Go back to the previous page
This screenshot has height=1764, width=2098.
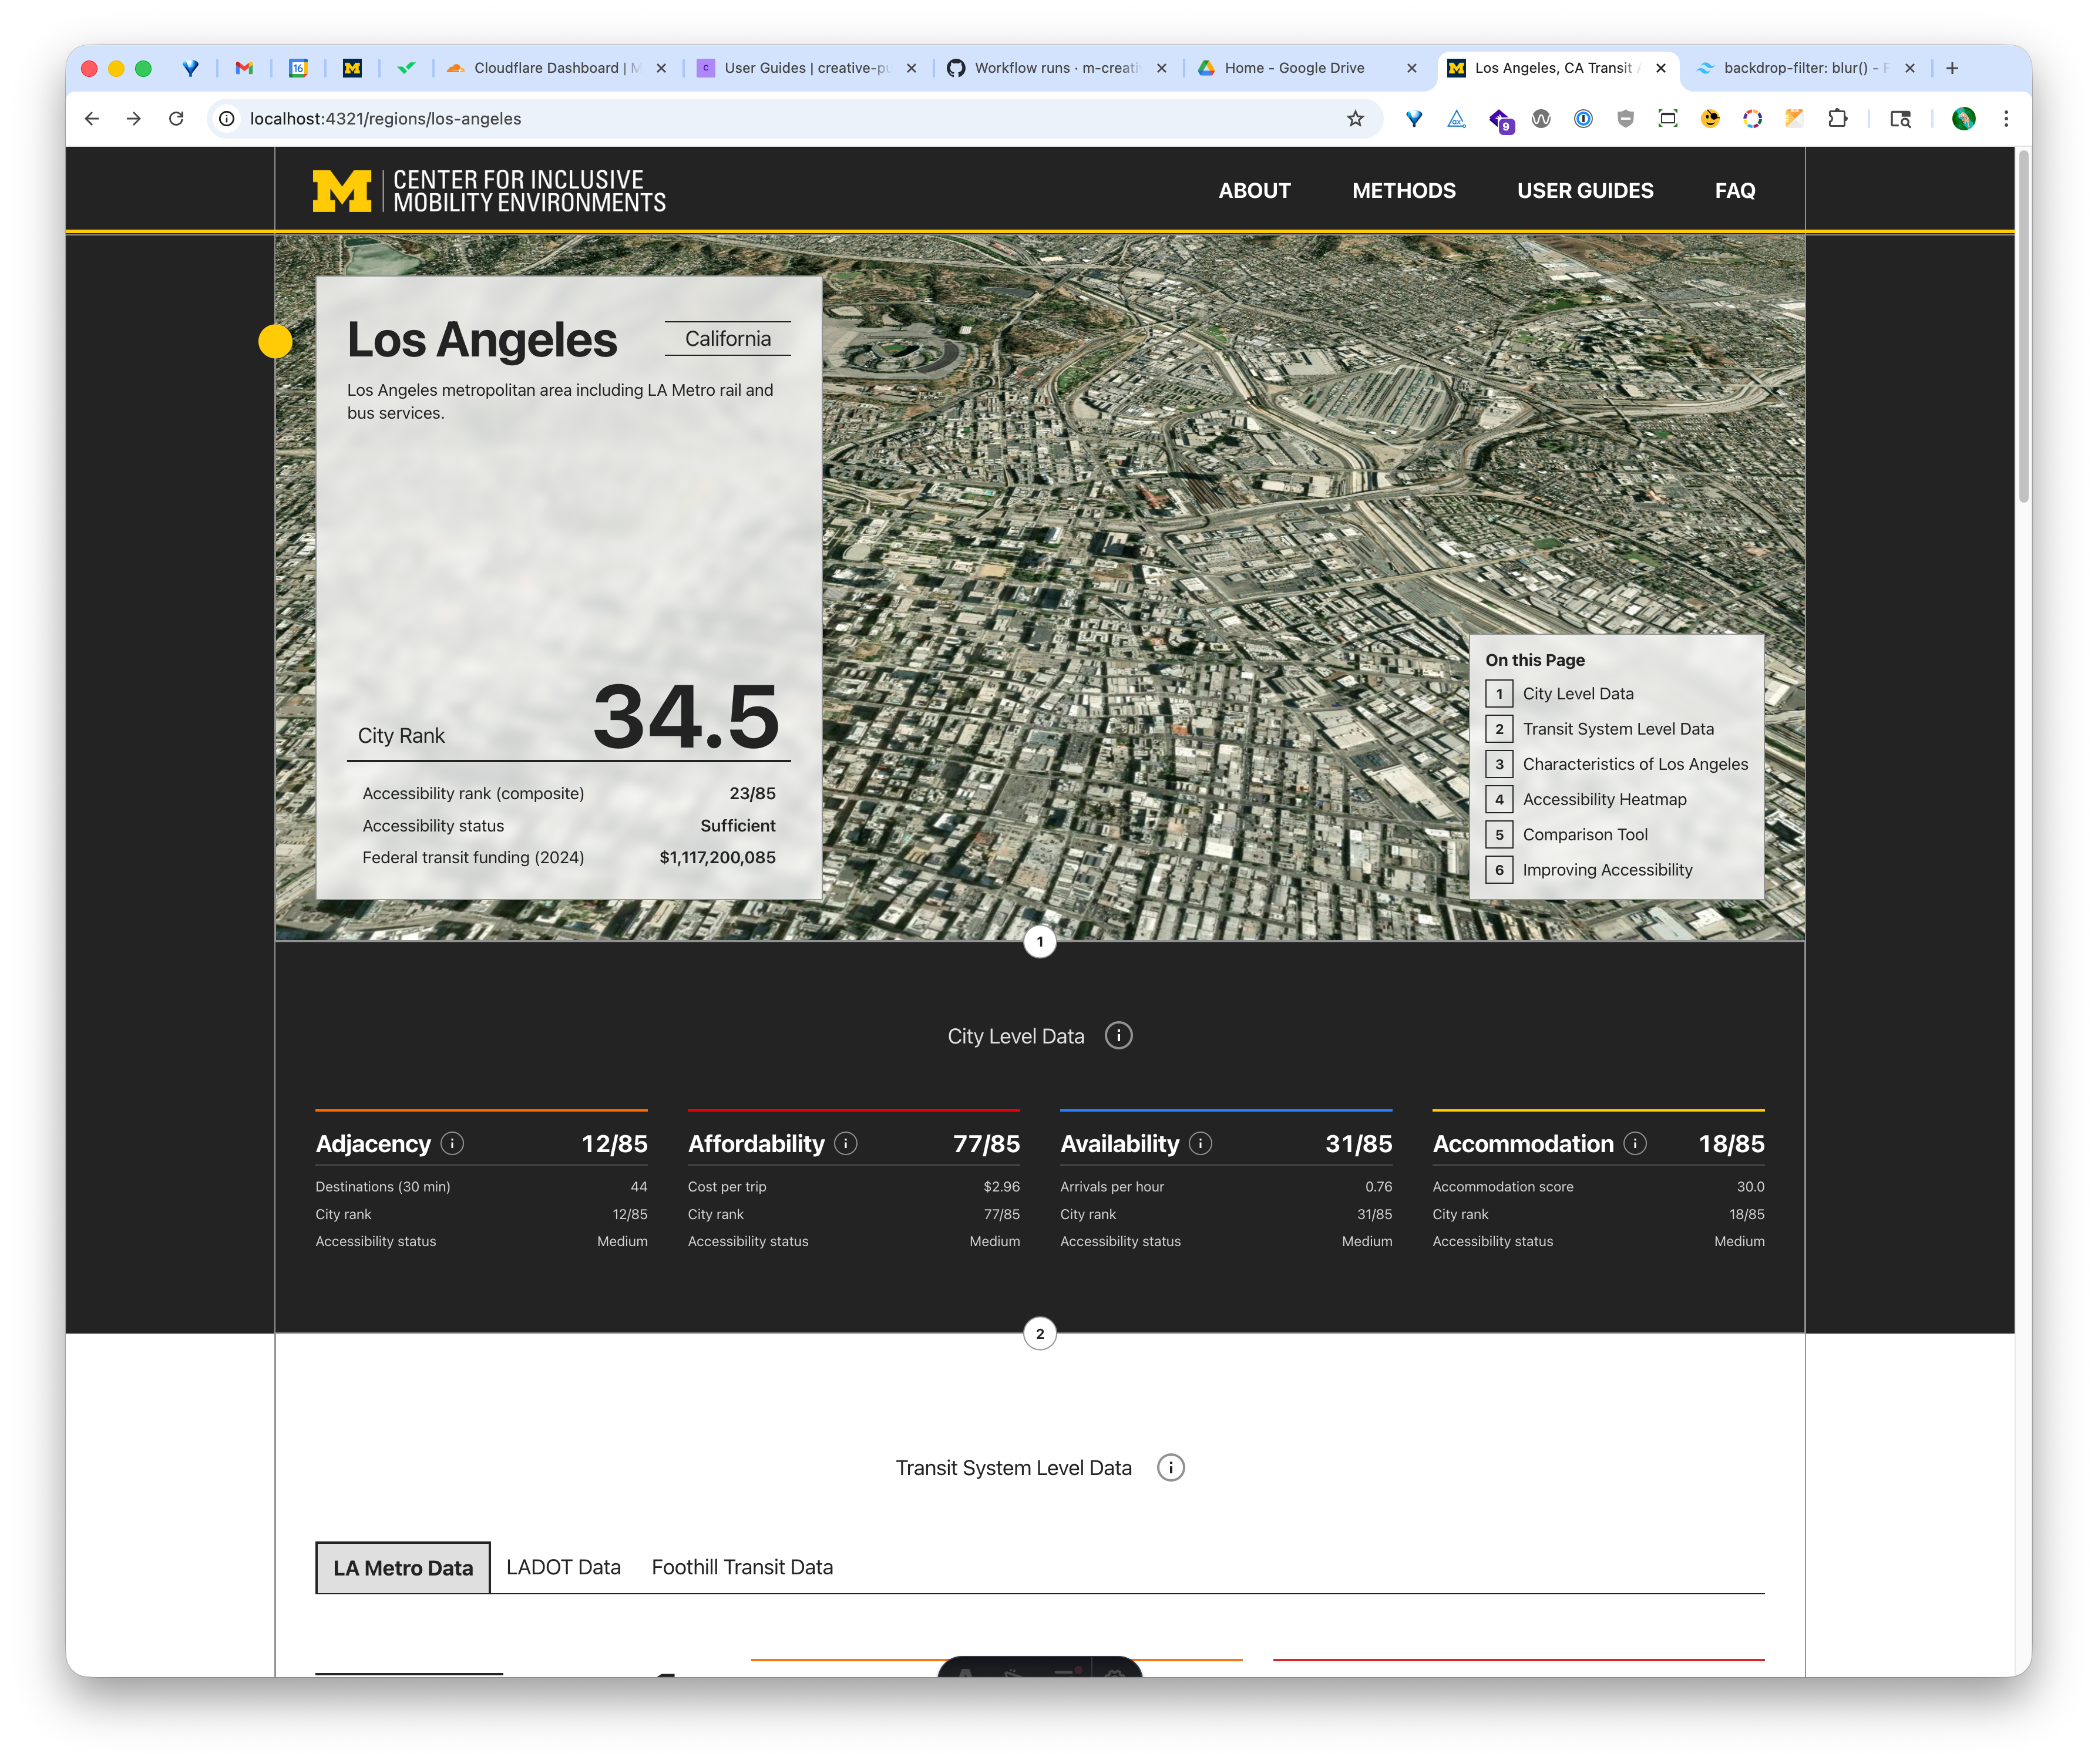click(92, 119)
